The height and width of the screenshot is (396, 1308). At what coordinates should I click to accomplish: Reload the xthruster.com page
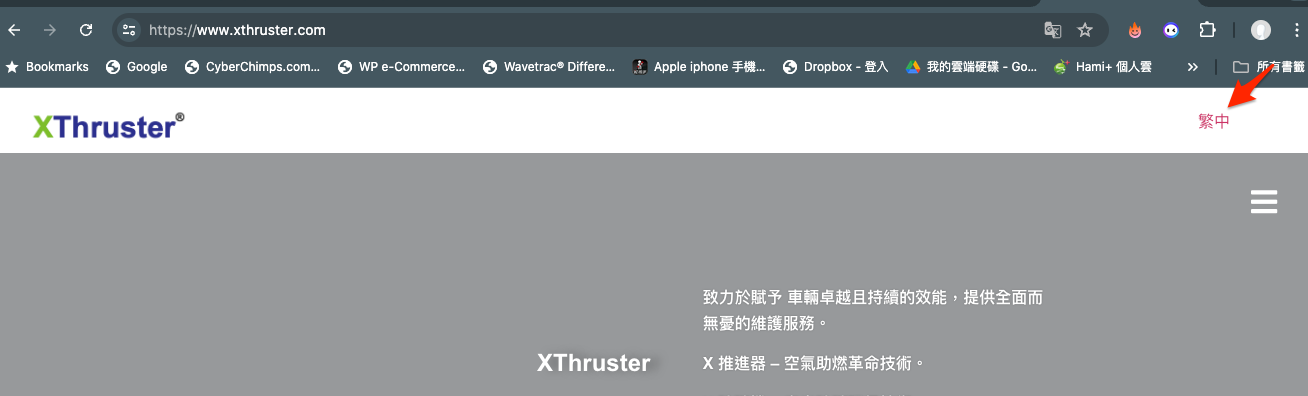(x=86, y=30)
